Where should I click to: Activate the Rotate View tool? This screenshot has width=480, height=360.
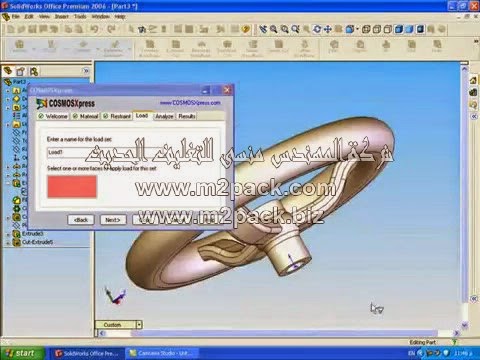click(317, 29)
